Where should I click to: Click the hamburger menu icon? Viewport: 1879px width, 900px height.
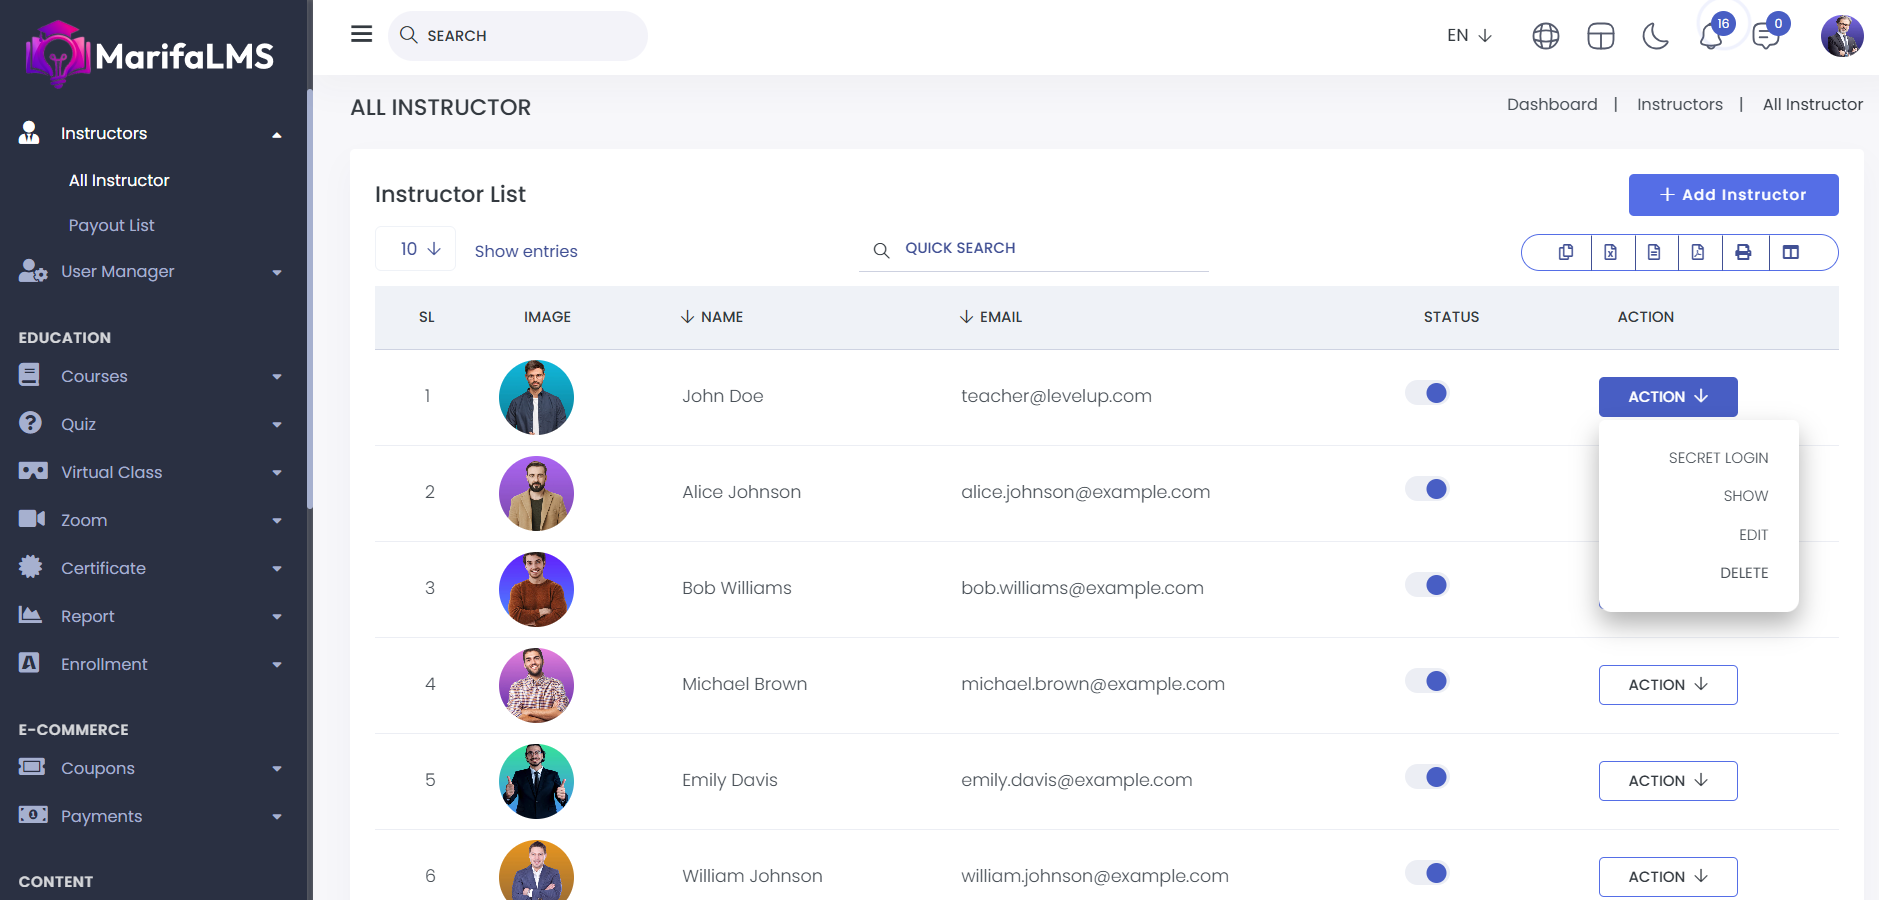(x=362, y=34)
